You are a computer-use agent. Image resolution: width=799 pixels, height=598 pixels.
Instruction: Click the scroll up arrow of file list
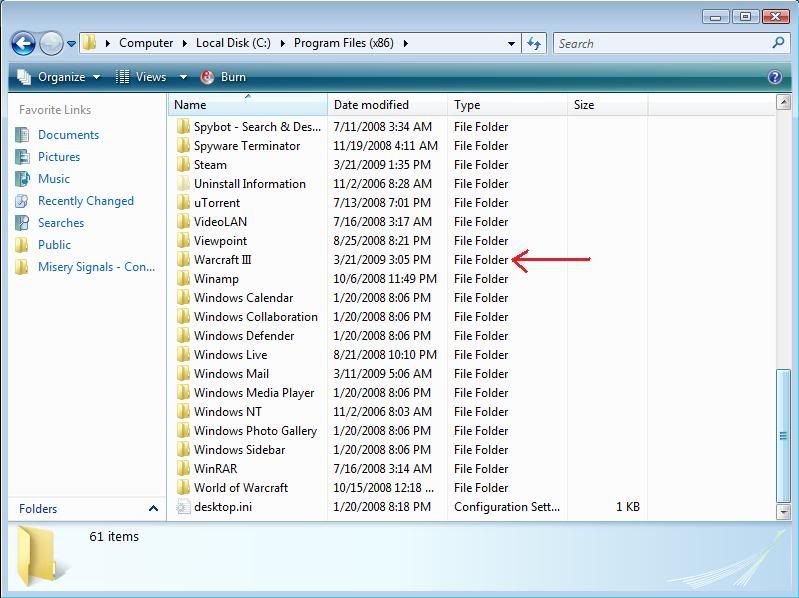(783, 103)
